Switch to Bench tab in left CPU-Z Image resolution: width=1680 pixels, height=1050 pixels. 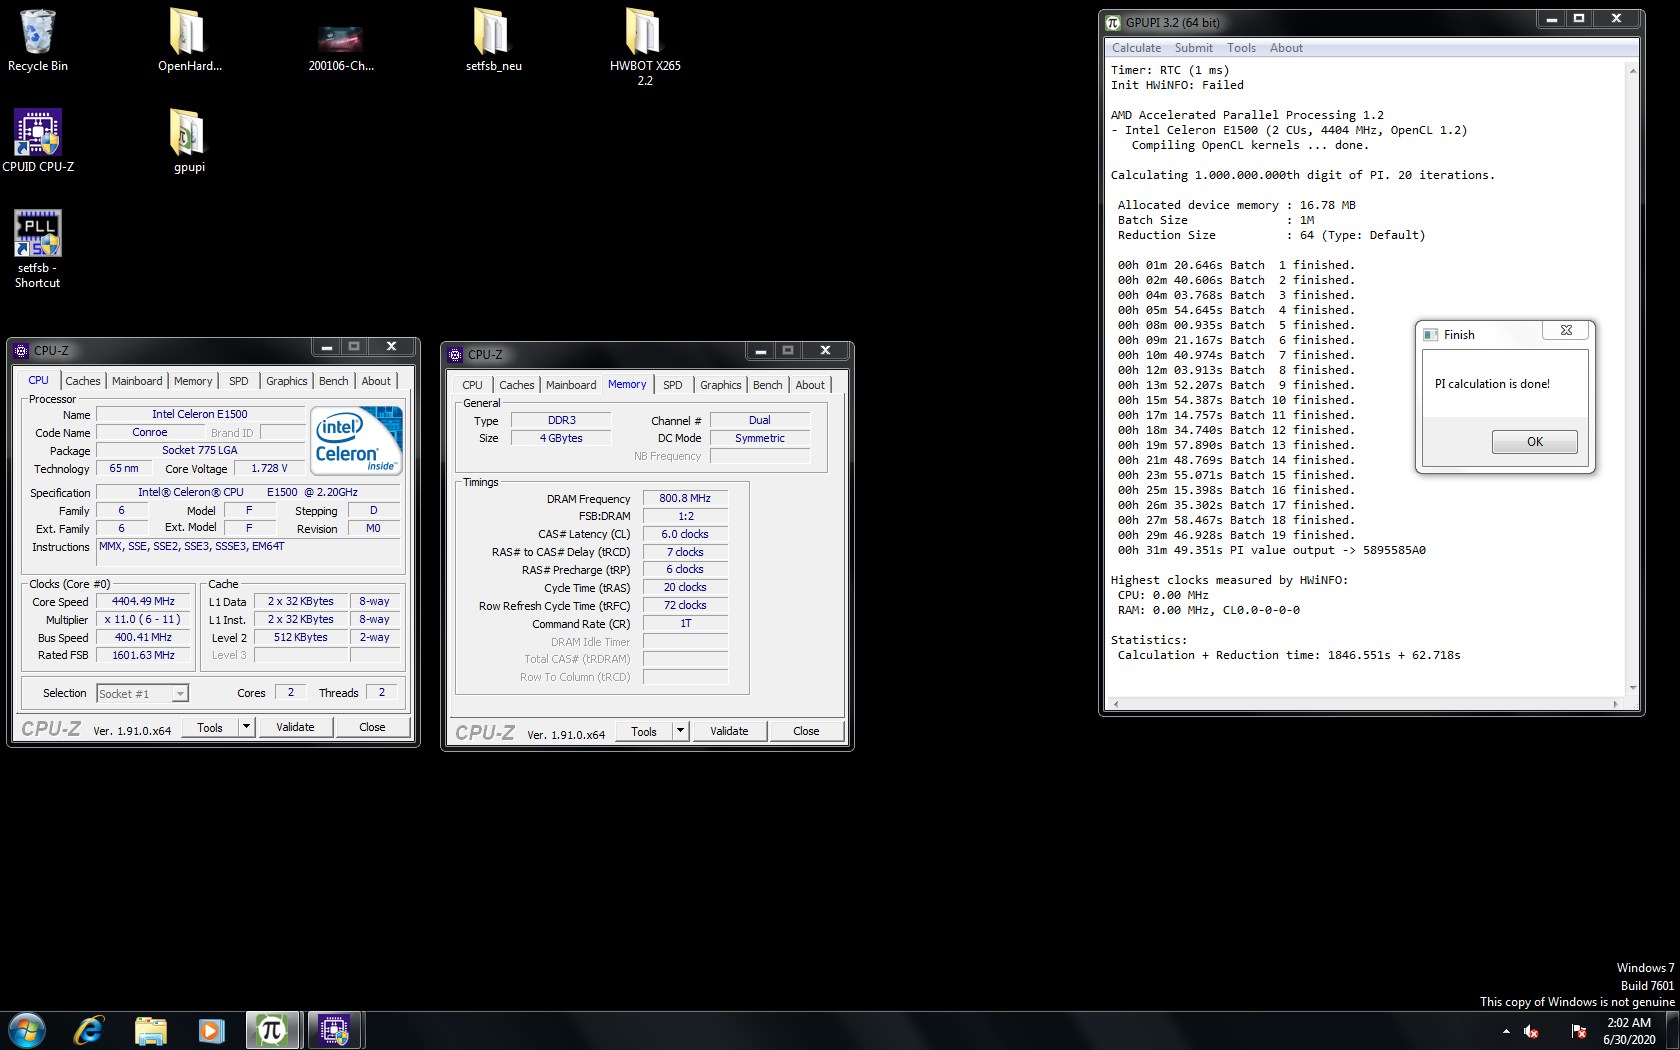[x=334, y=381]
